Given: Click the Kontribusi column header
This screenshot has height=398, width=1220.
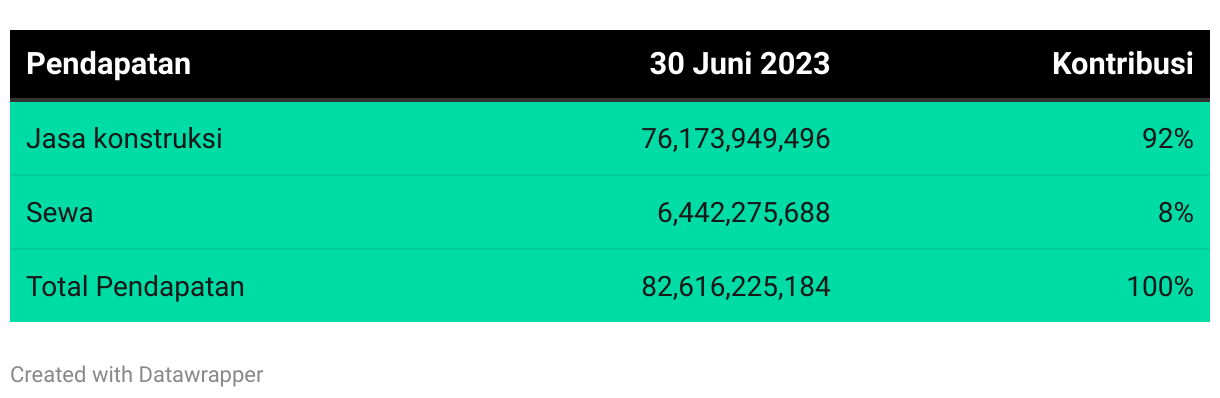Looking at the screenshot, I should 1123,64.
